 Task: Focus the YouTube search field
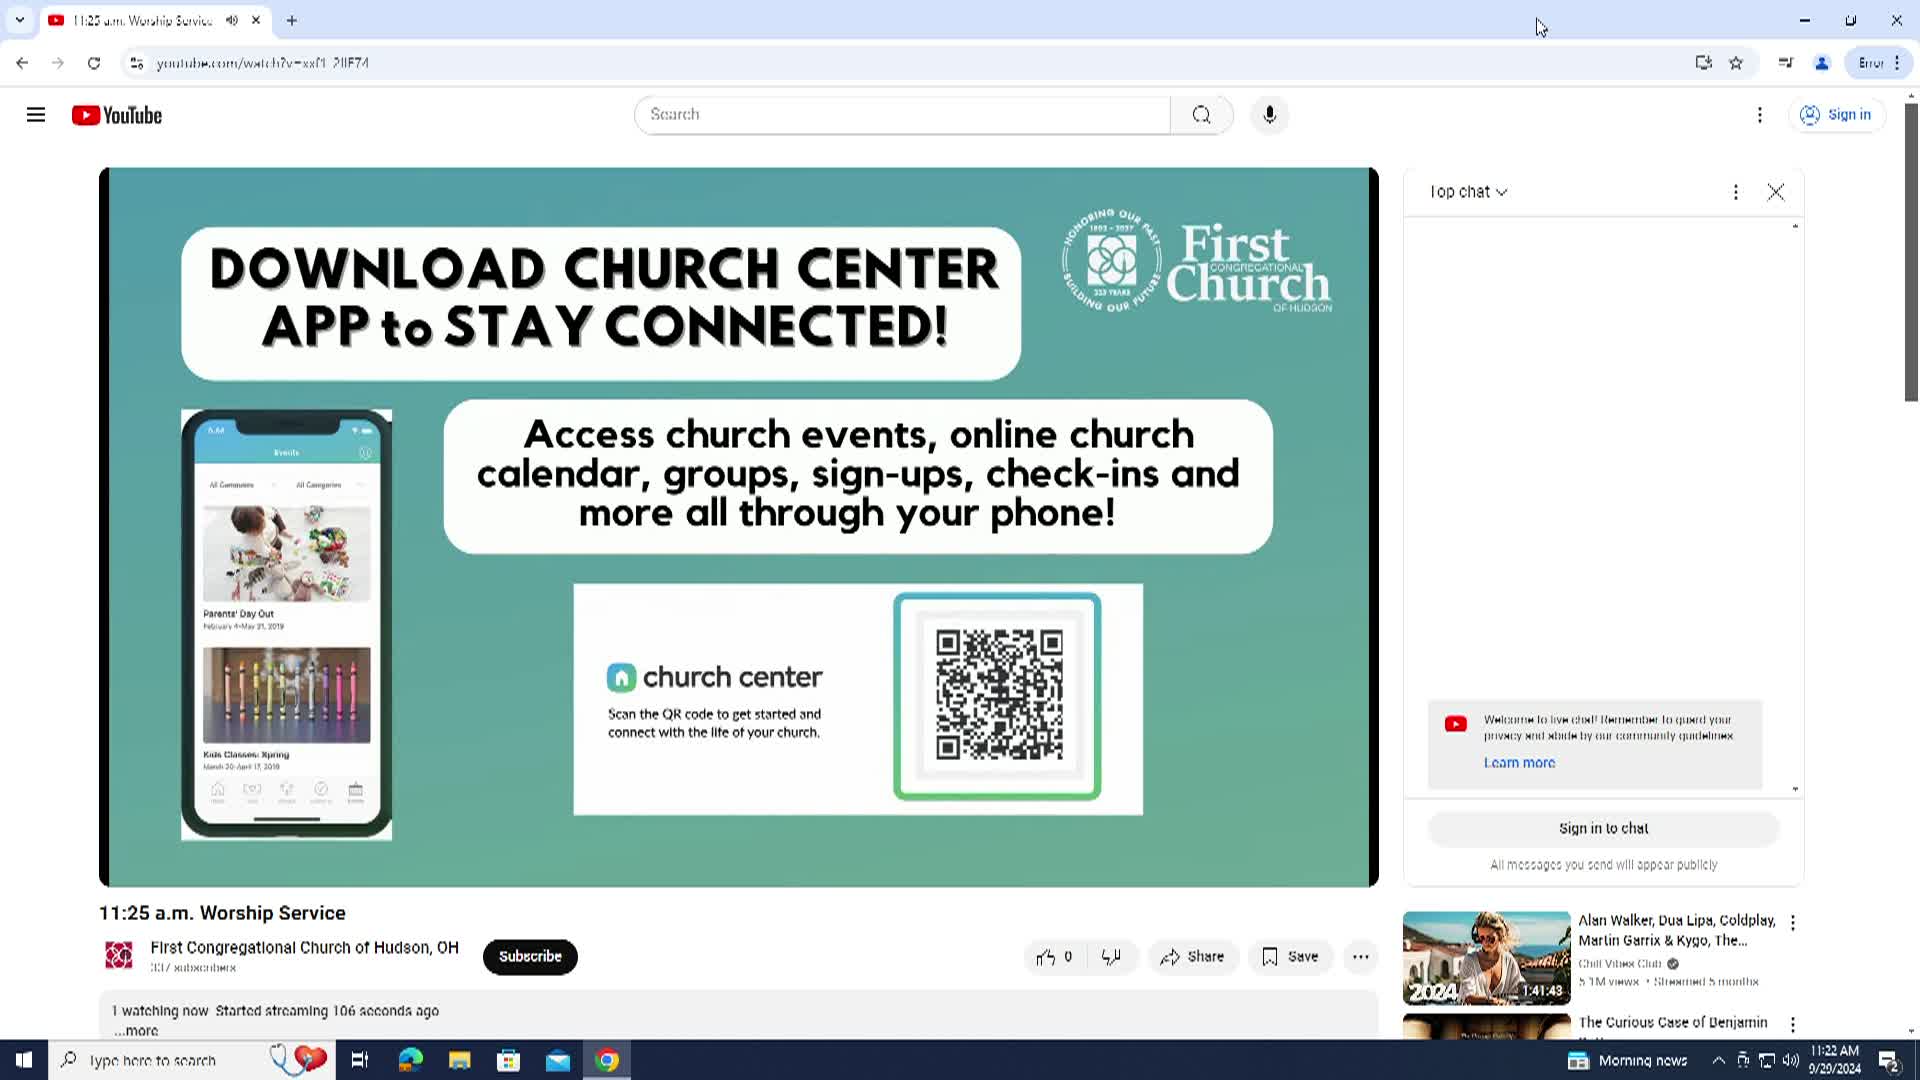(x=903, y=115)
